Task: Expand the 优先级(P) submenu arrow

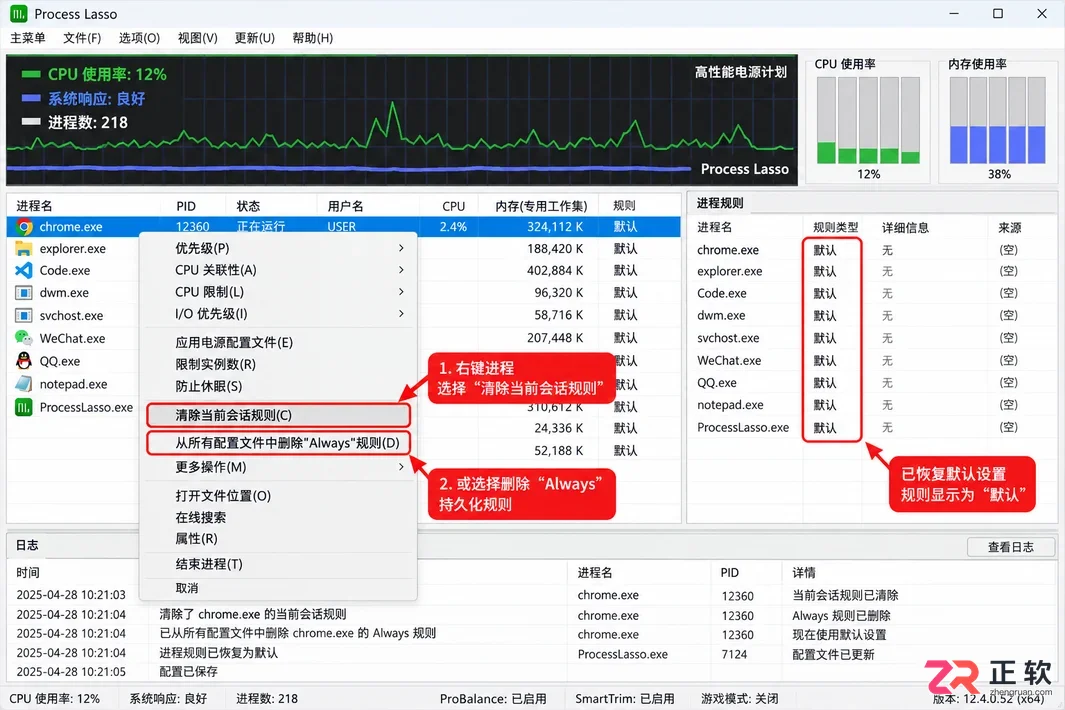Action: [x=401, y=249]
